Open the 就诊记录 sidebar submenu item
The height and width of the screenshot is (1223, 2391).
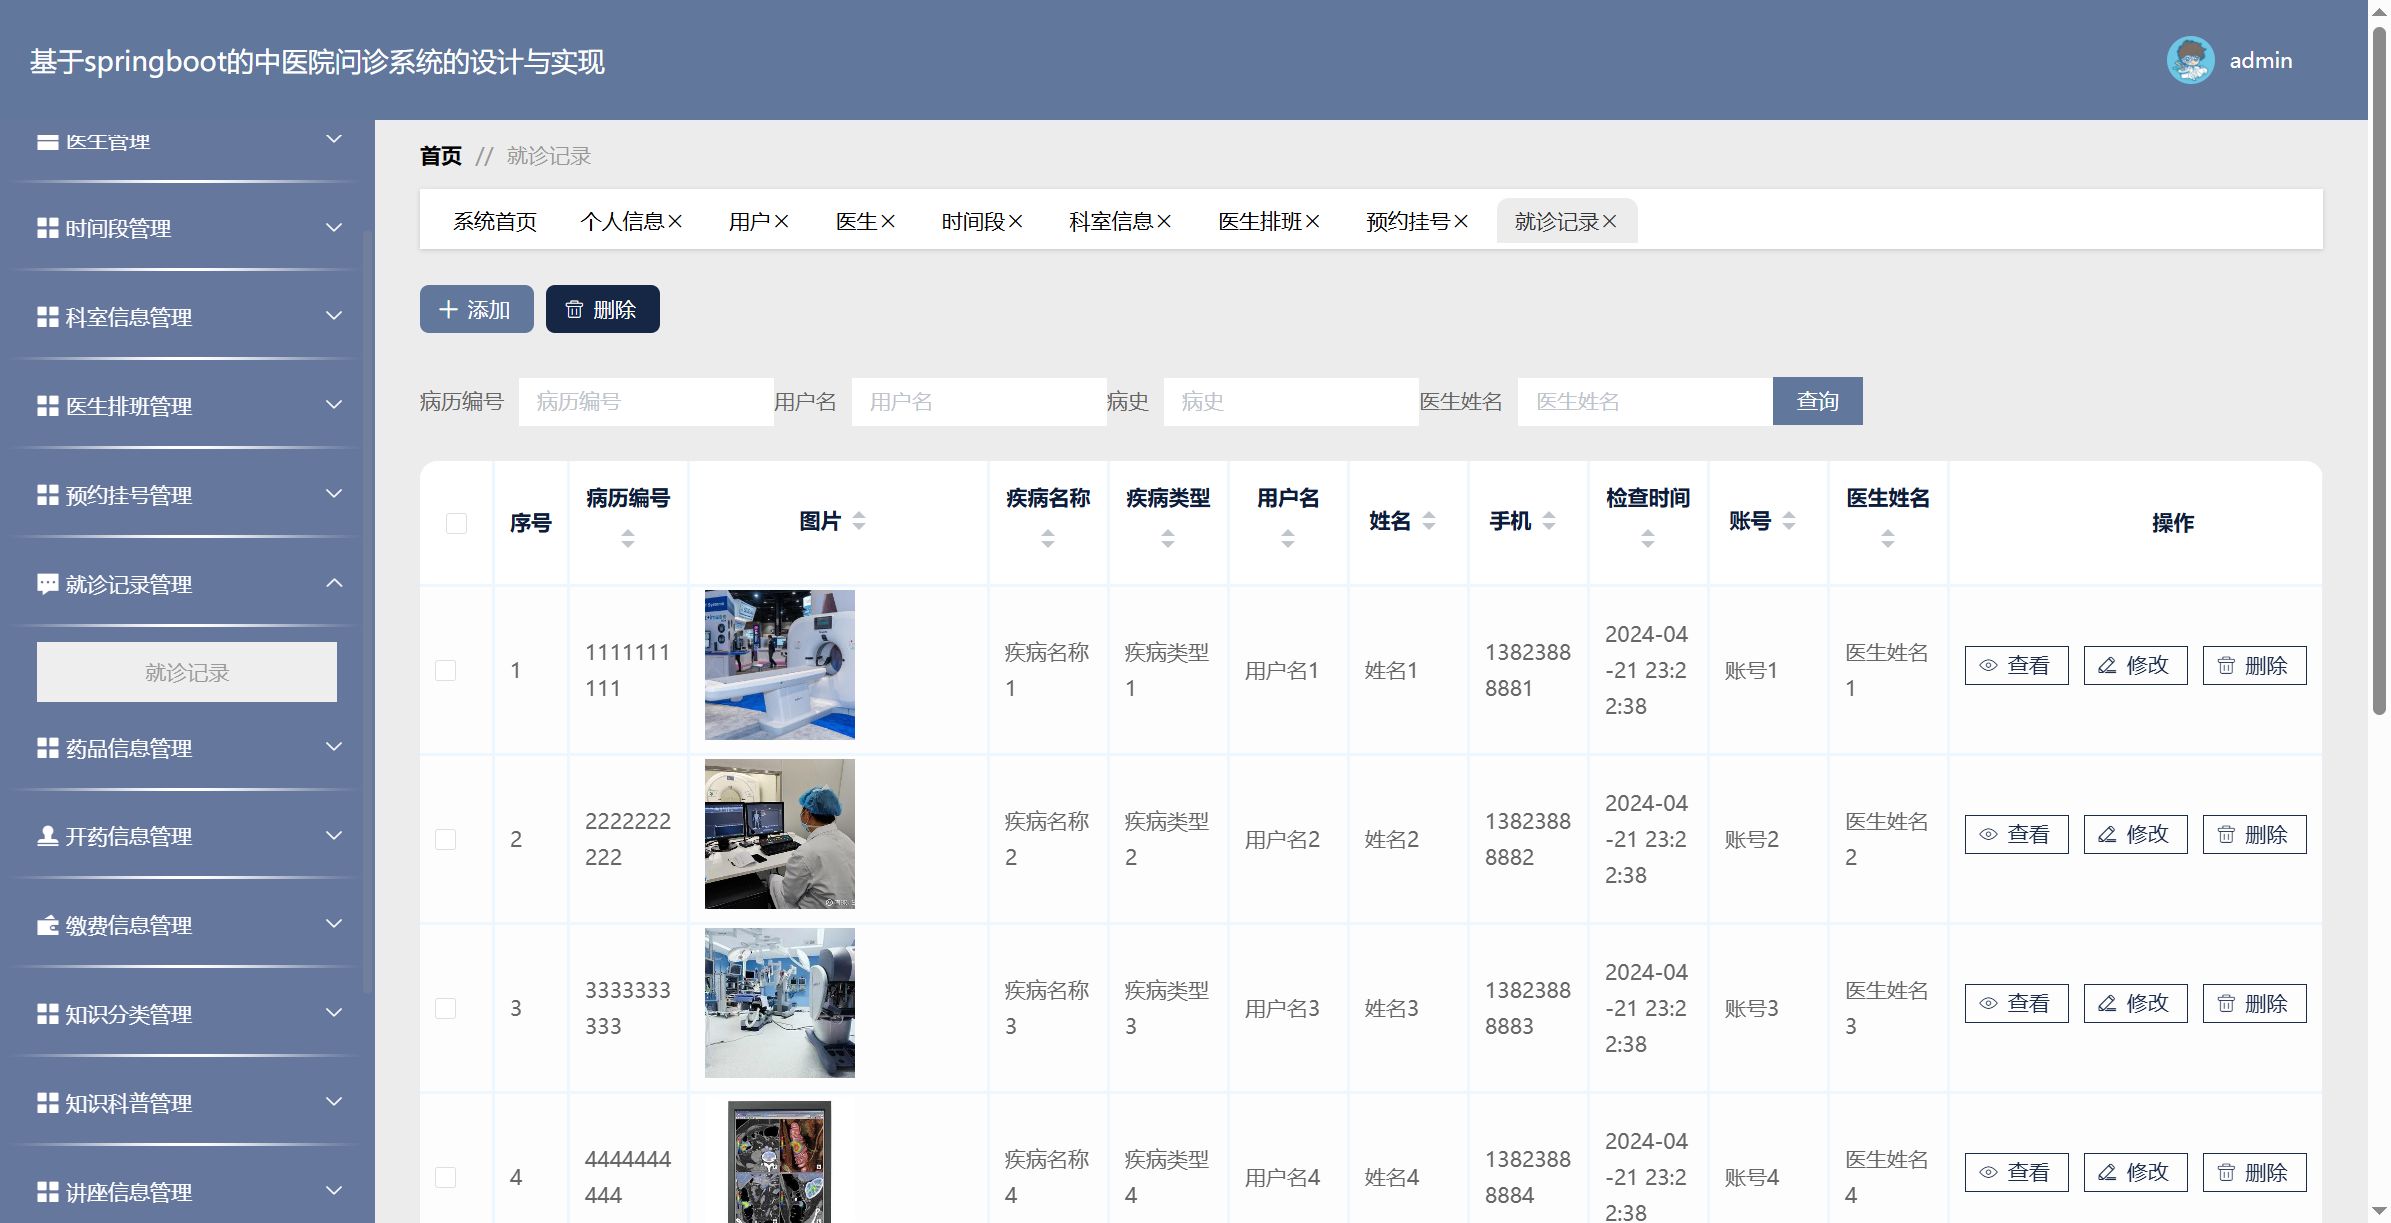[187, 672]
